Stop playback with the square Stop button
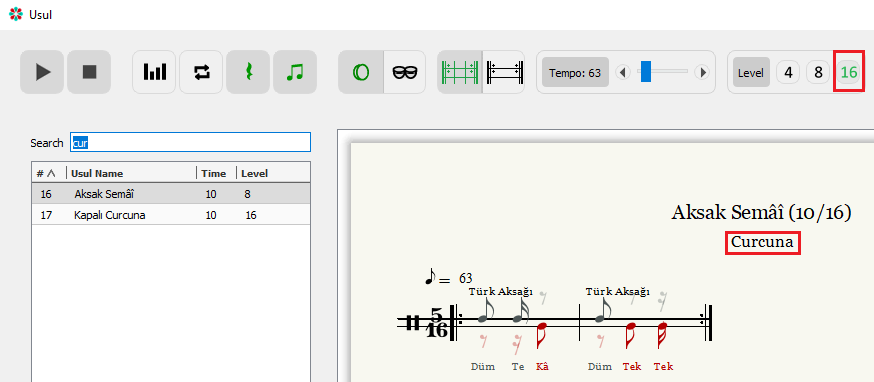The image size is (874, 382). (x=89, y=72)
